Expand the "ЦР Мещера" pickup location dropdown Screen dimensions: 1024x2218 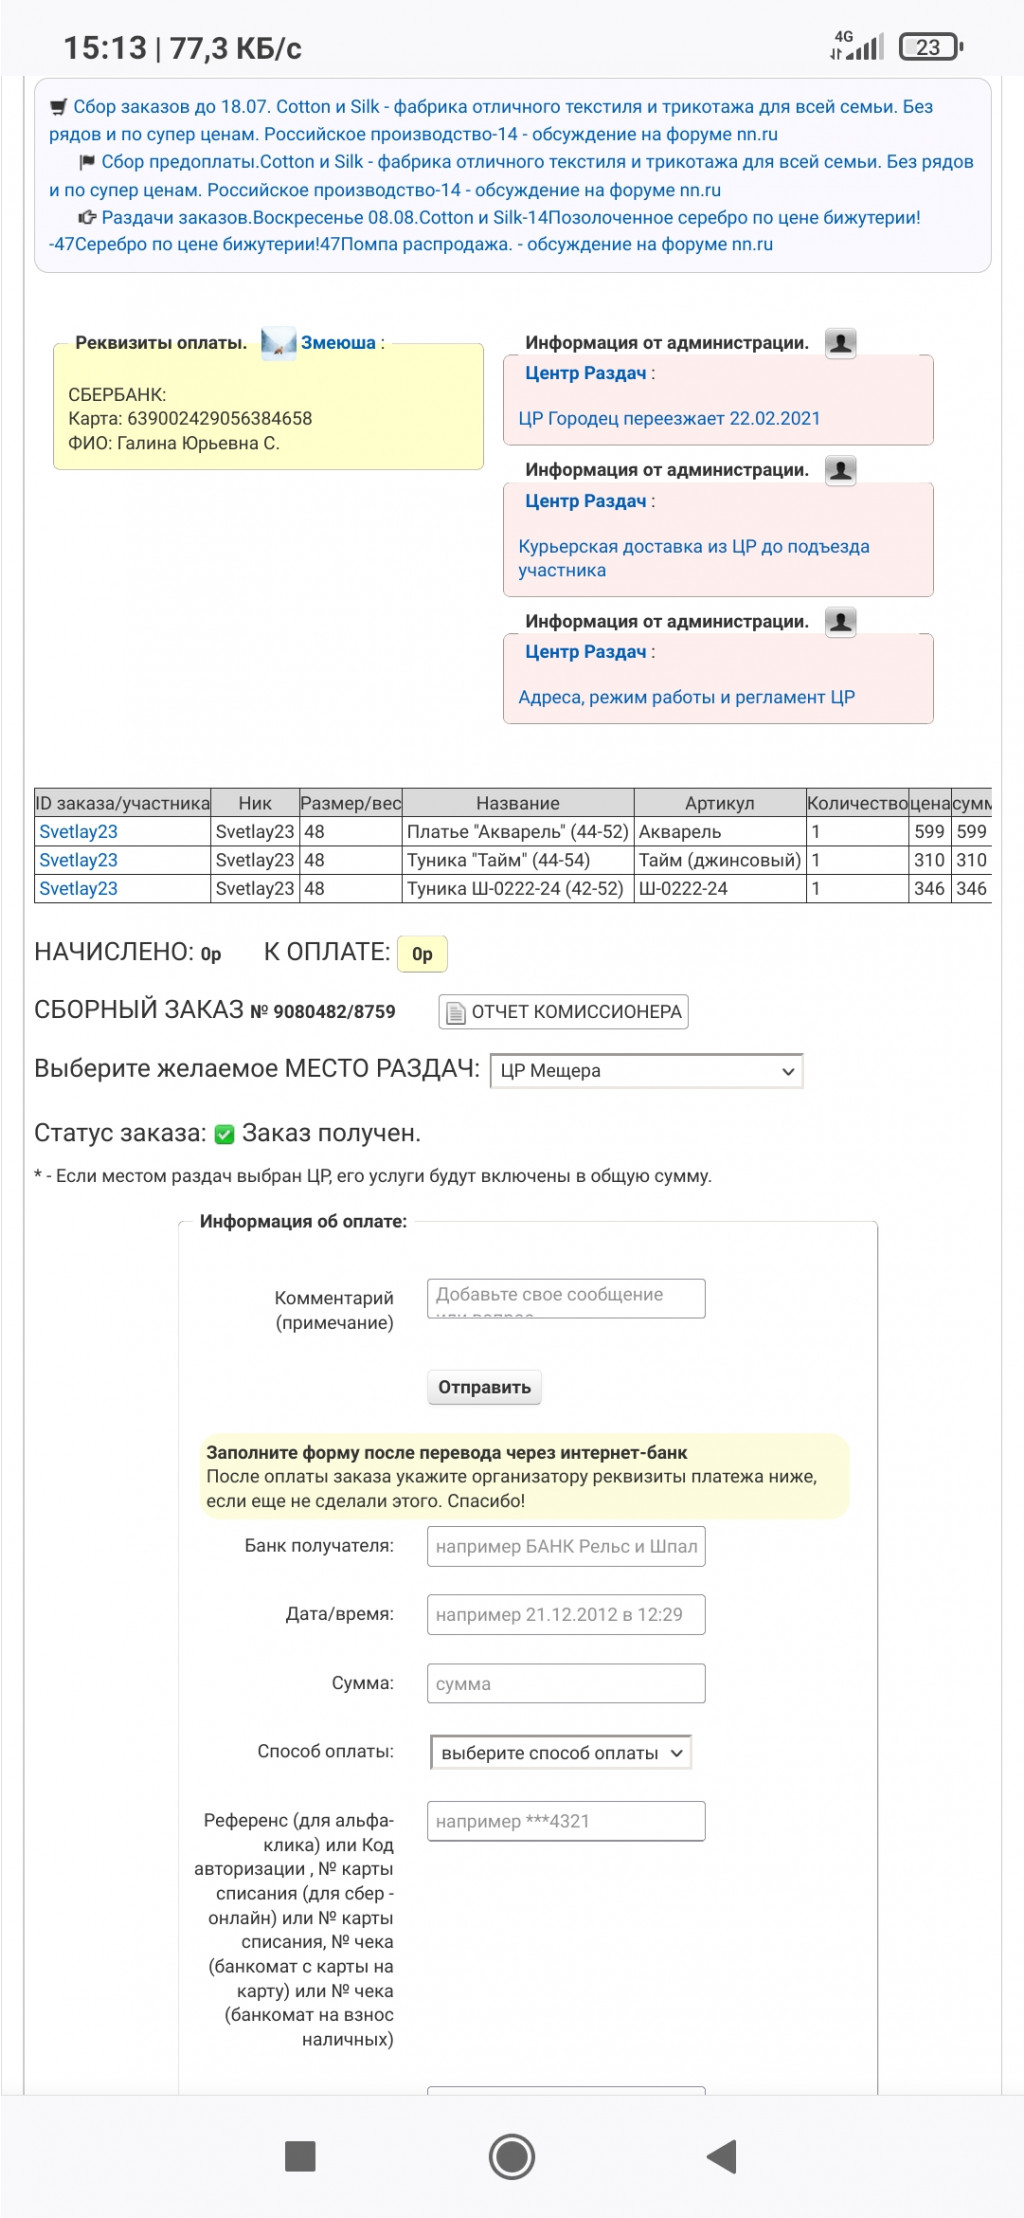[x=646, y=1070]
